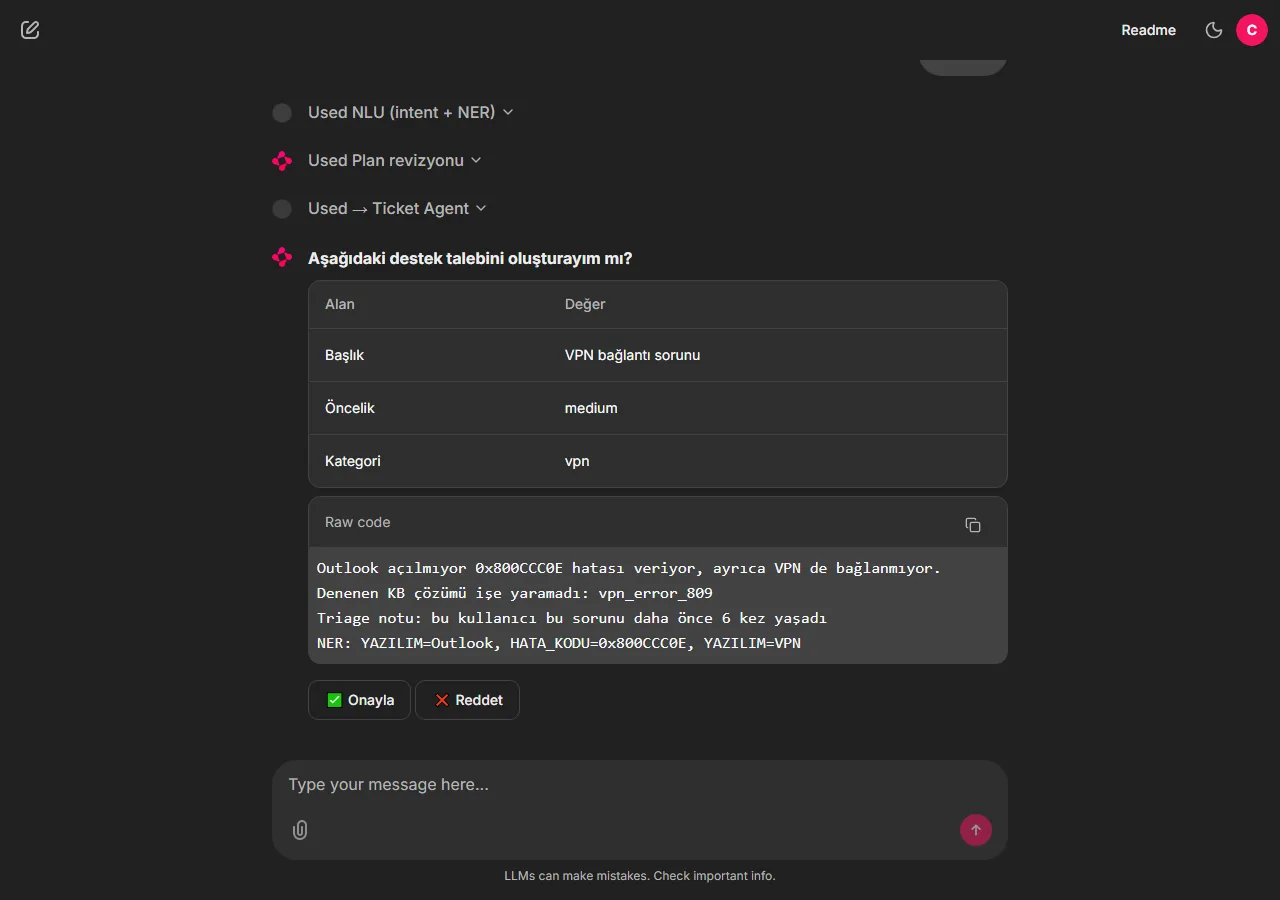The width and height of the screenshot is (1280, 900).
Task: Open the Readme link
Action: [1148, 30]
